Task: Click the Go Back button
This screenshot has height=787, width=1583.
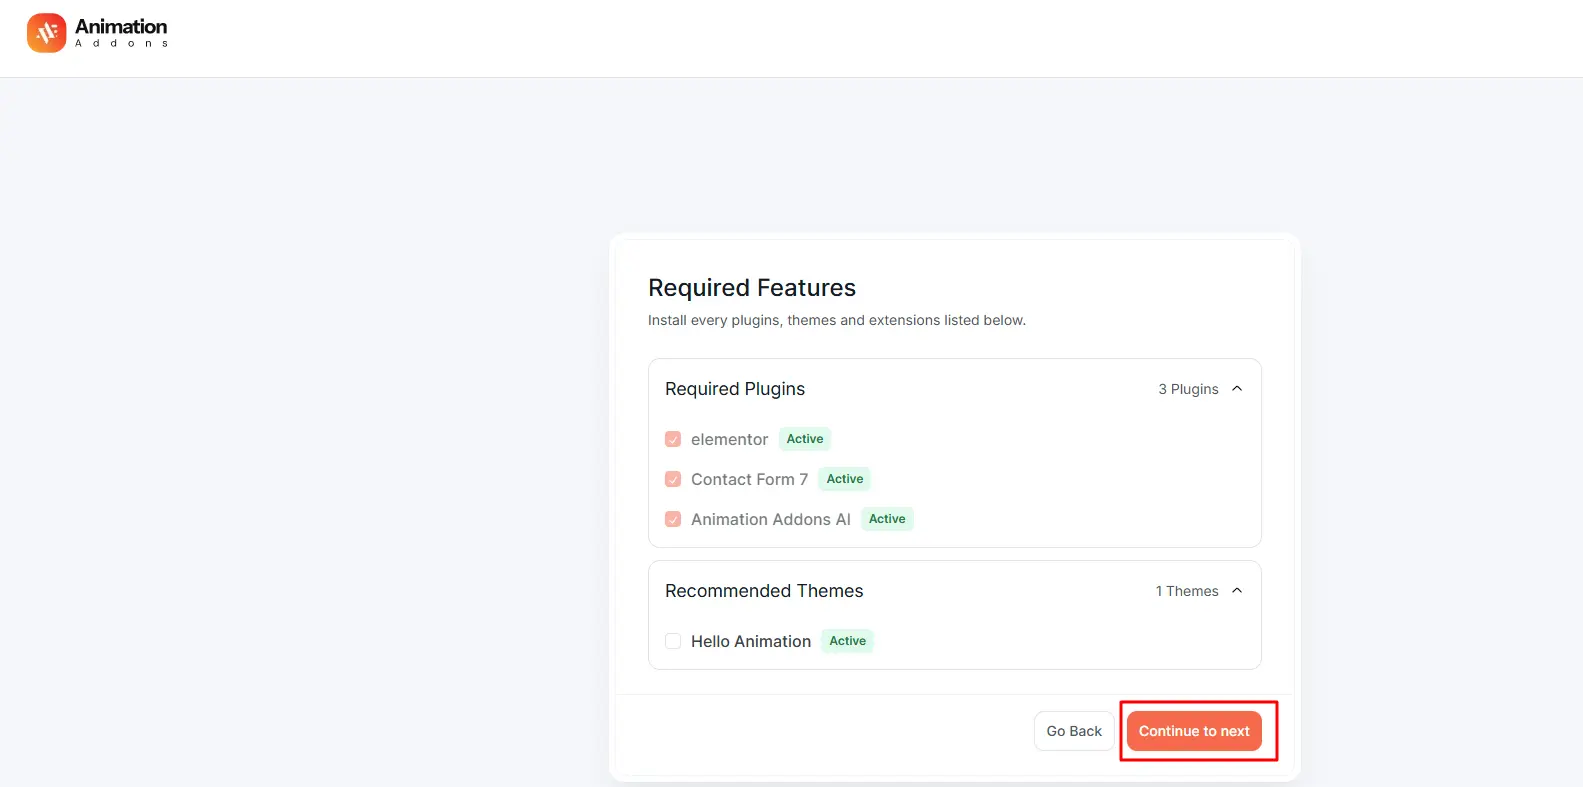Action: [x=1074, y=731]
